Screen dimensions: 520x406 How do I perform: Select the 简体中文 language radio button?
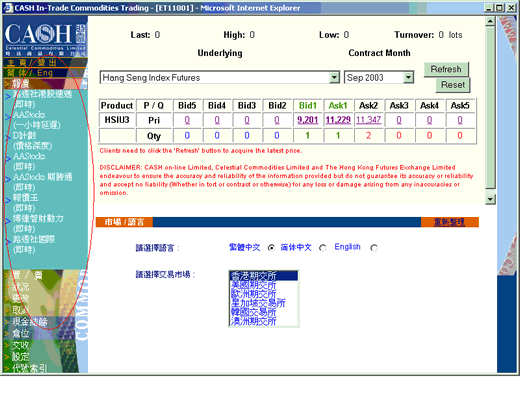click(323, 248)
